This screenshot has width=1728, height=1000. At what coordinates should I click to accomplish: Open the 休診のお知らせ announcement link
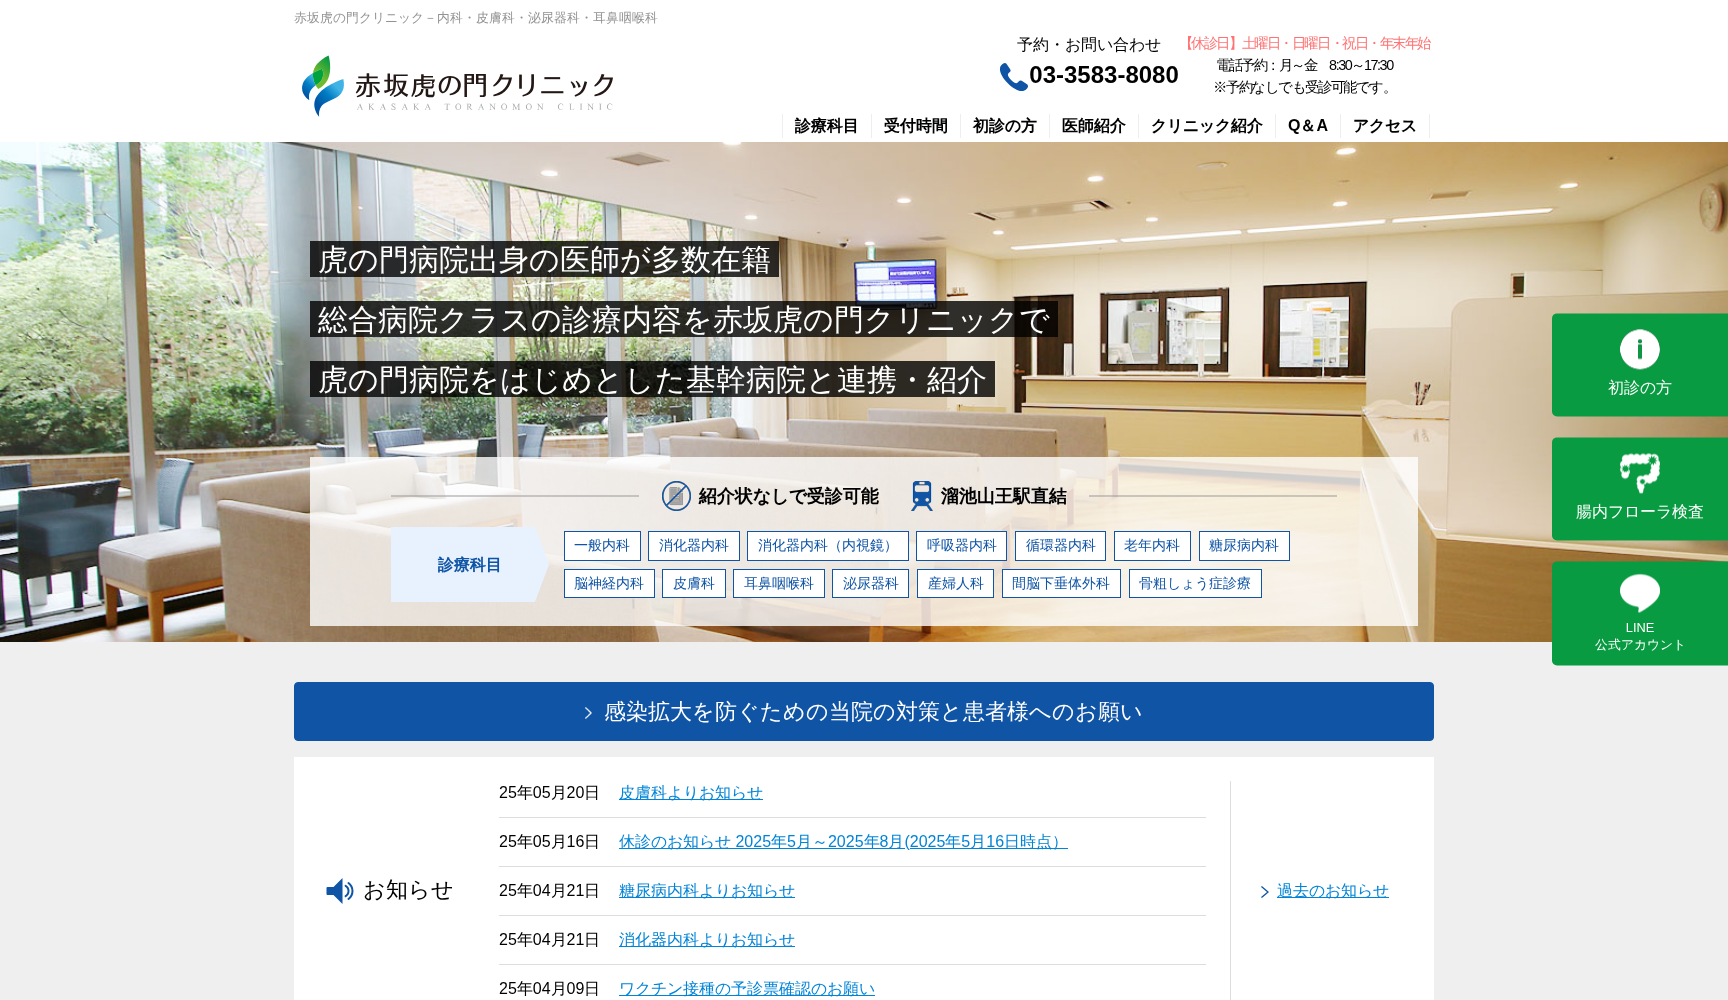click(x=842, y=841)
